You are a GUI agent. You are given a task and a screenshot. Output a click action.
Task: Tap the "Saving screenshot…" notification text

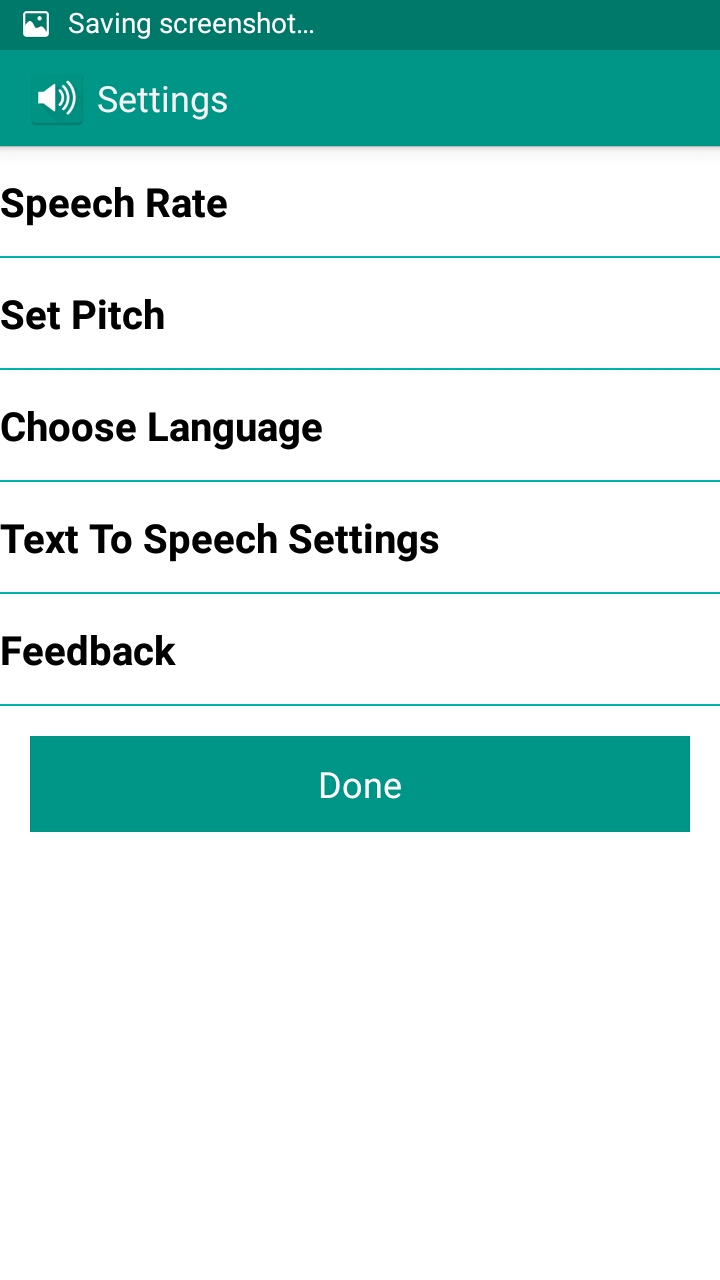click(x=191, y=24)
